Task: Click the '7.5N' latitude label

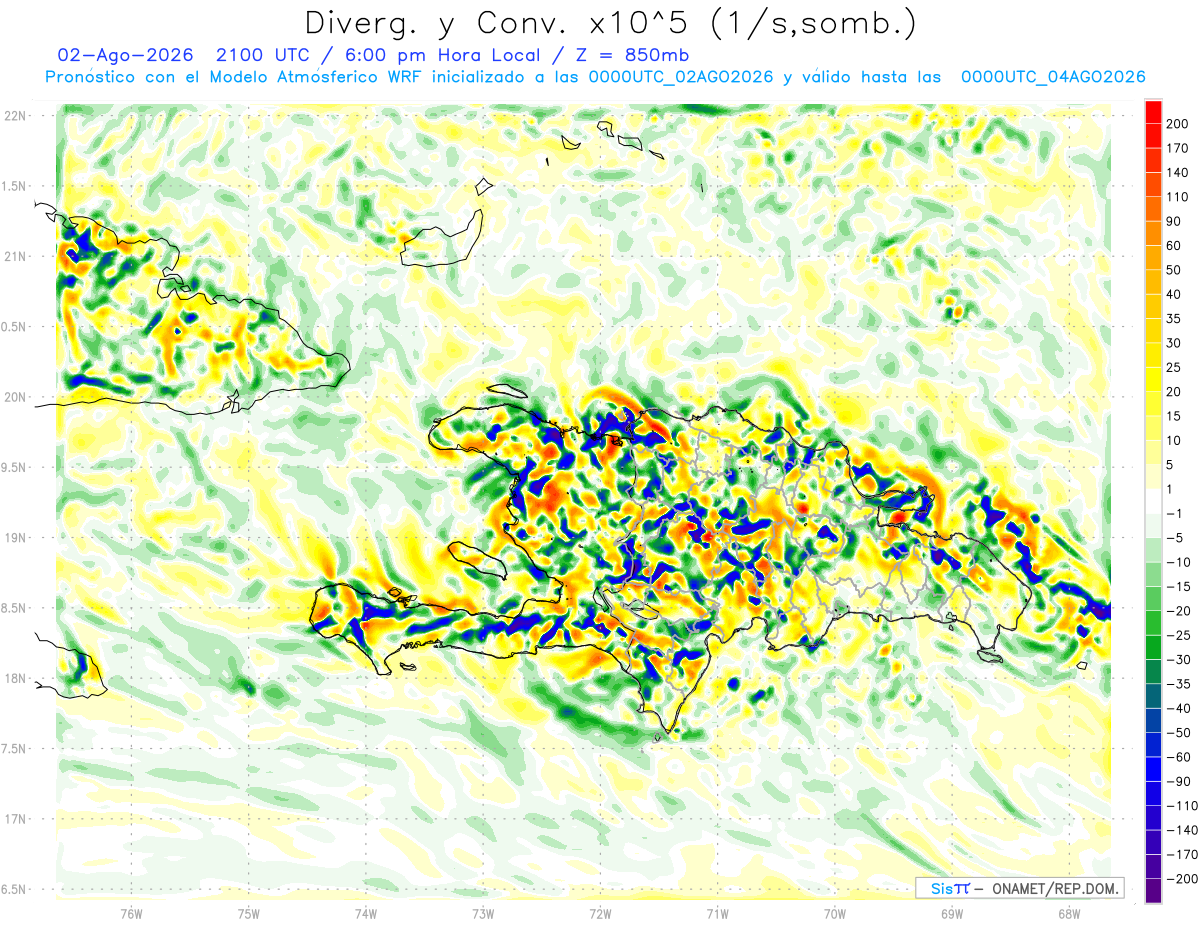Action: click(x=15, y=749)
